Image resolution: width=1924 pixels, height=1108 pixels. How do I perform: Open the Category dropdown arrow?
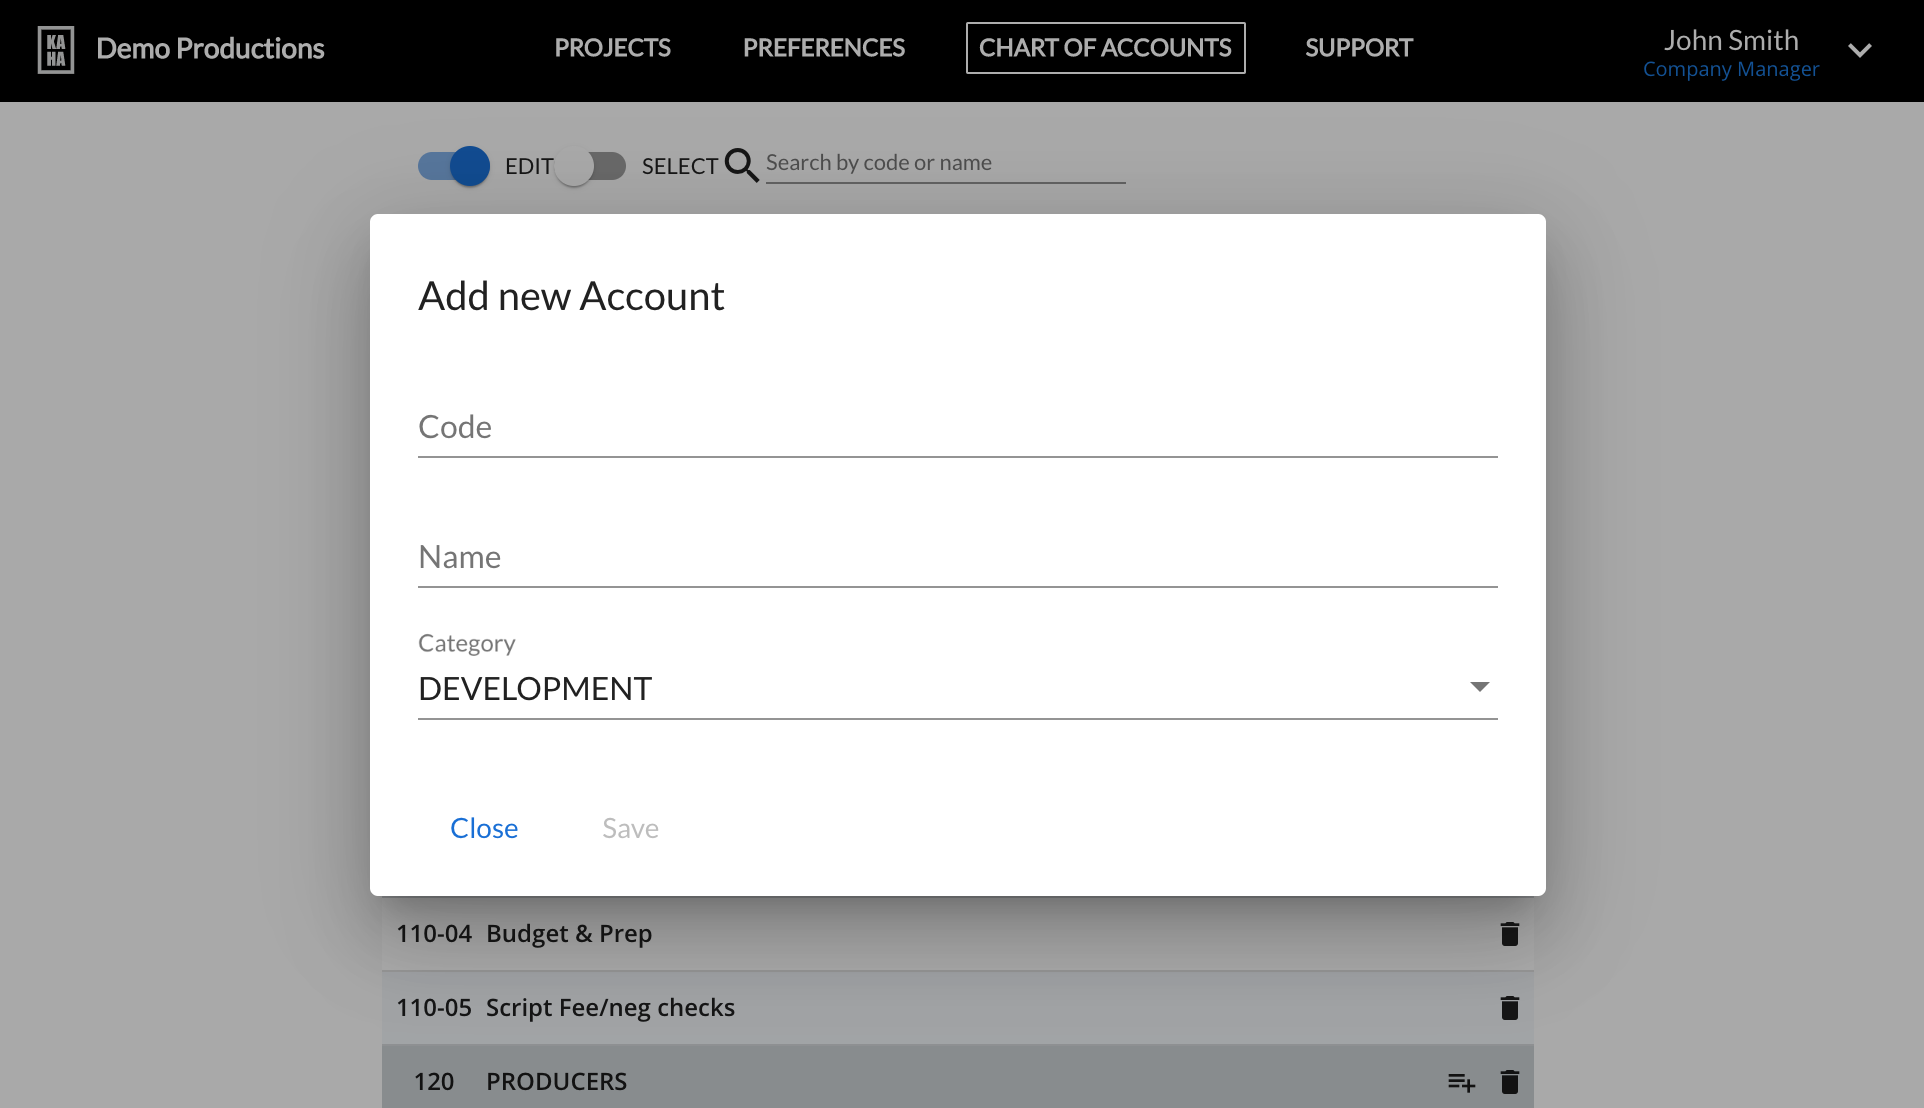(x=1479, y=687)
